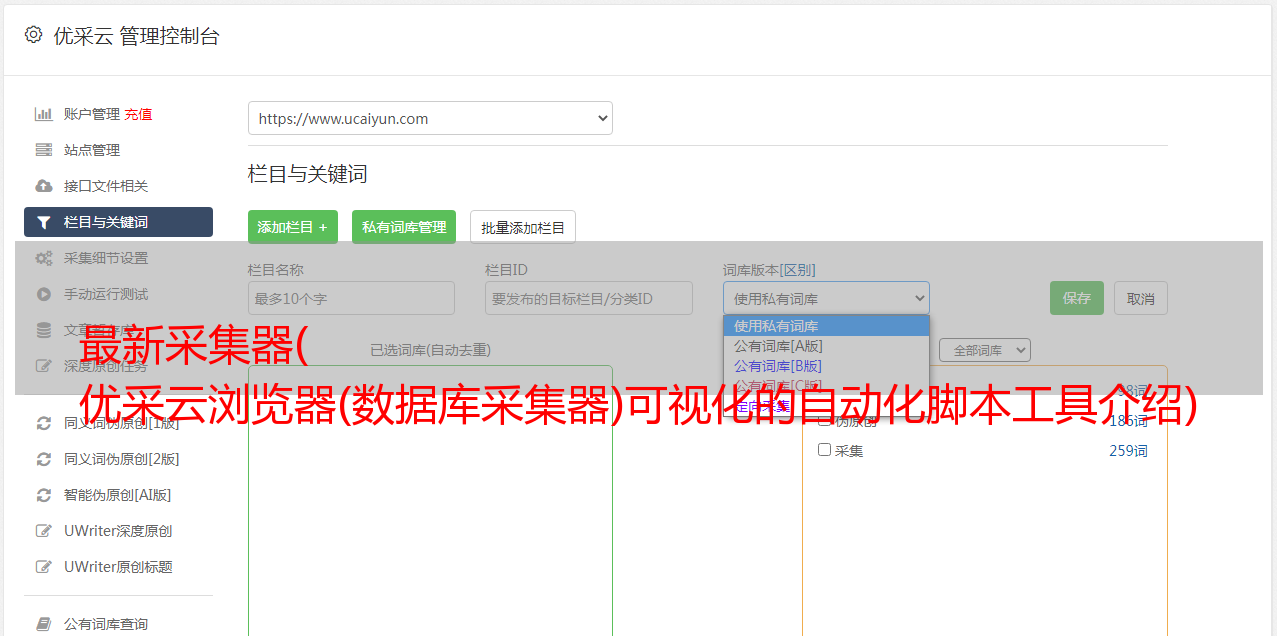Image resolution: width=1277 pixels, height=636 pixels.
Task: Select the active 栏目与关键词 menu item
Action: (118, 222)
